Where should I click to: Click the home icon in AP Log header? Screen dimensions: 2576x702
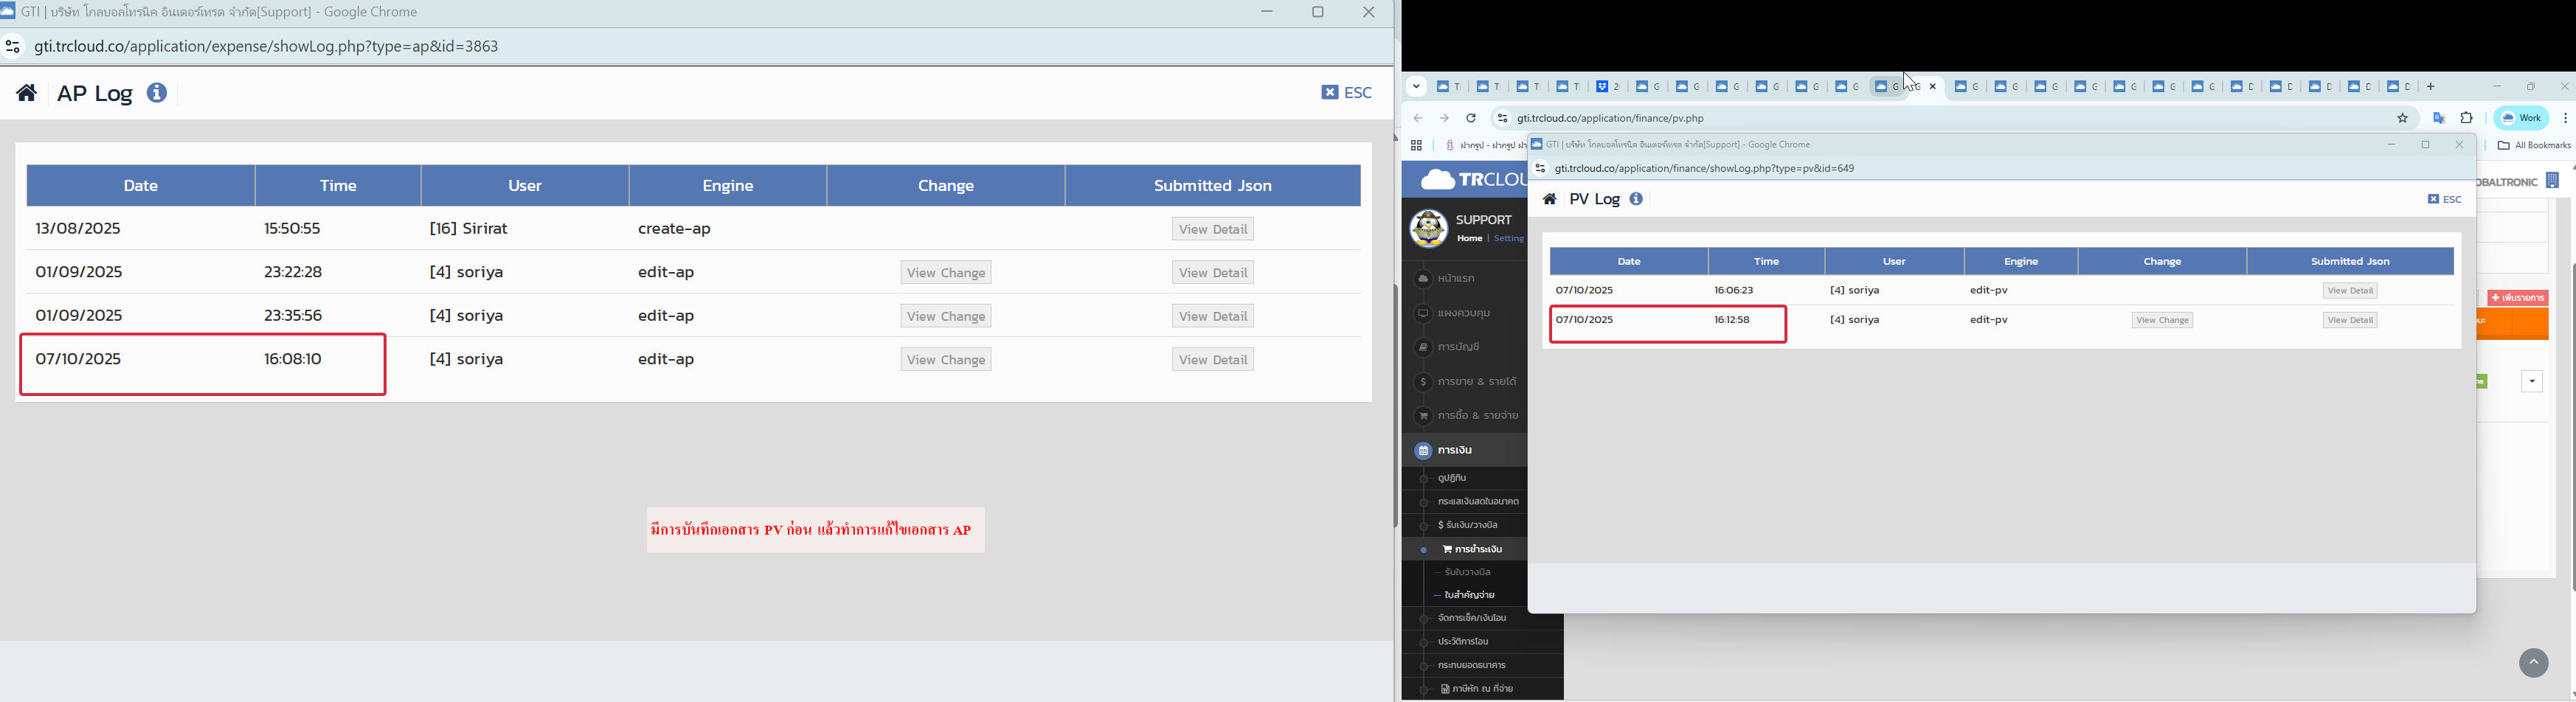[27, 93]
